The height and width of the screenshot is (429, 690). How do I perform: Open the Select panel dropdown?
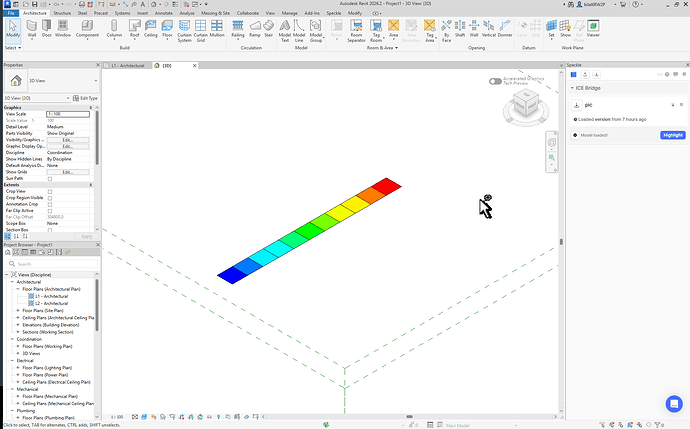coord(13,48)
